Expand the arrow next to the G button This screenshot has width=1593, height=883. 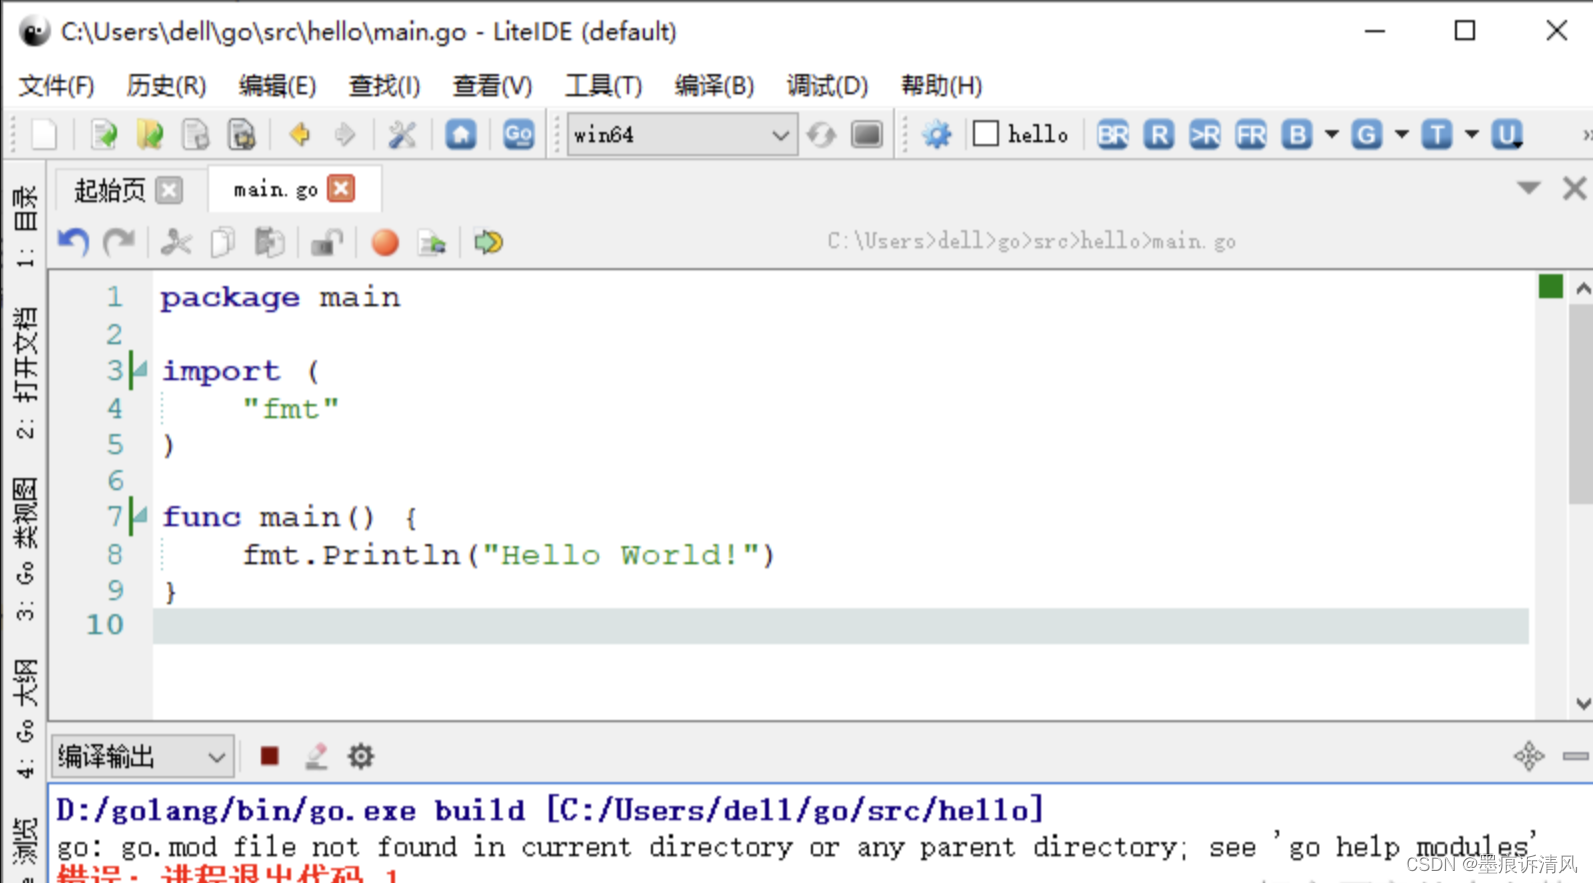(1401, 134)
